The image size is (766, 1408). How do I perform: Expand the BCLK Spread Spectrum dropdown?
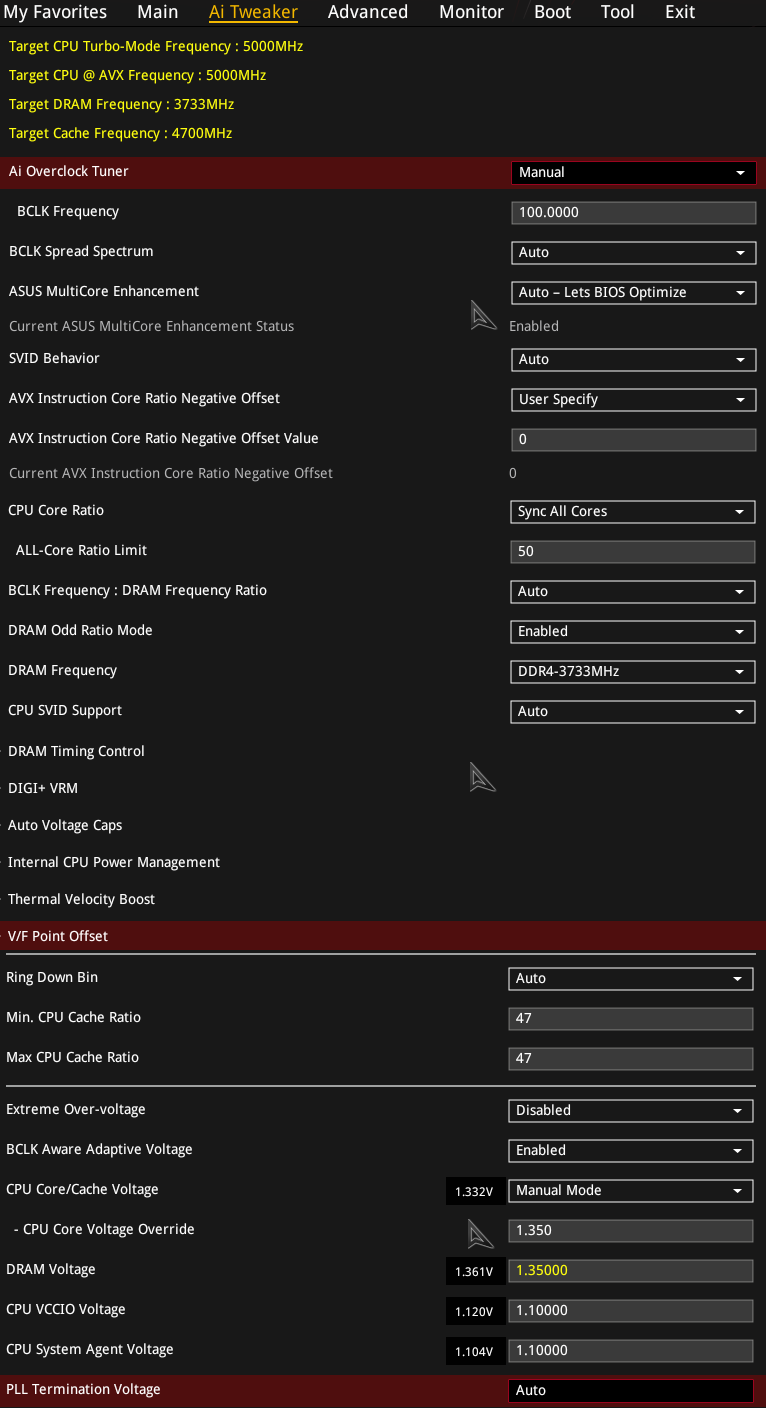pyautogui.click(x=633, y=252)
